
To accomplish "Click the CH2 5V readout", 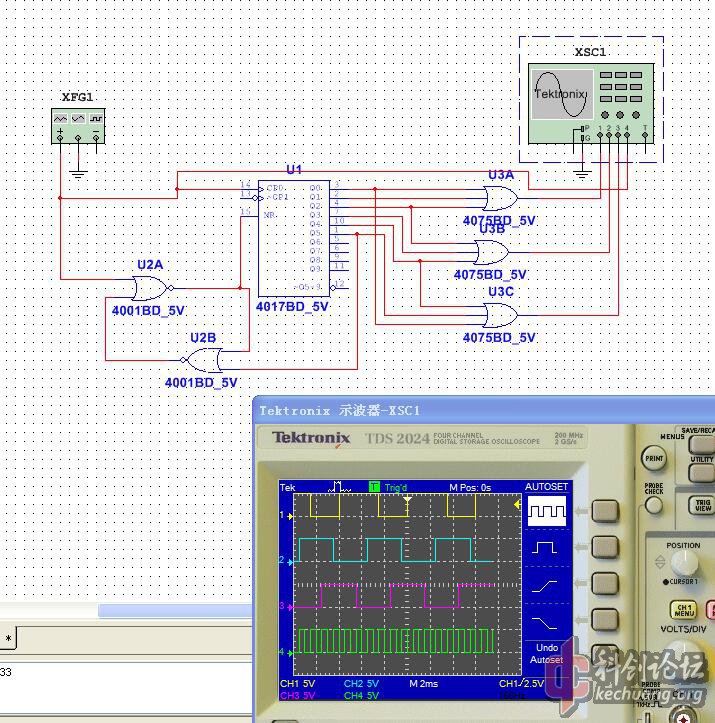I will coord(361,683).
